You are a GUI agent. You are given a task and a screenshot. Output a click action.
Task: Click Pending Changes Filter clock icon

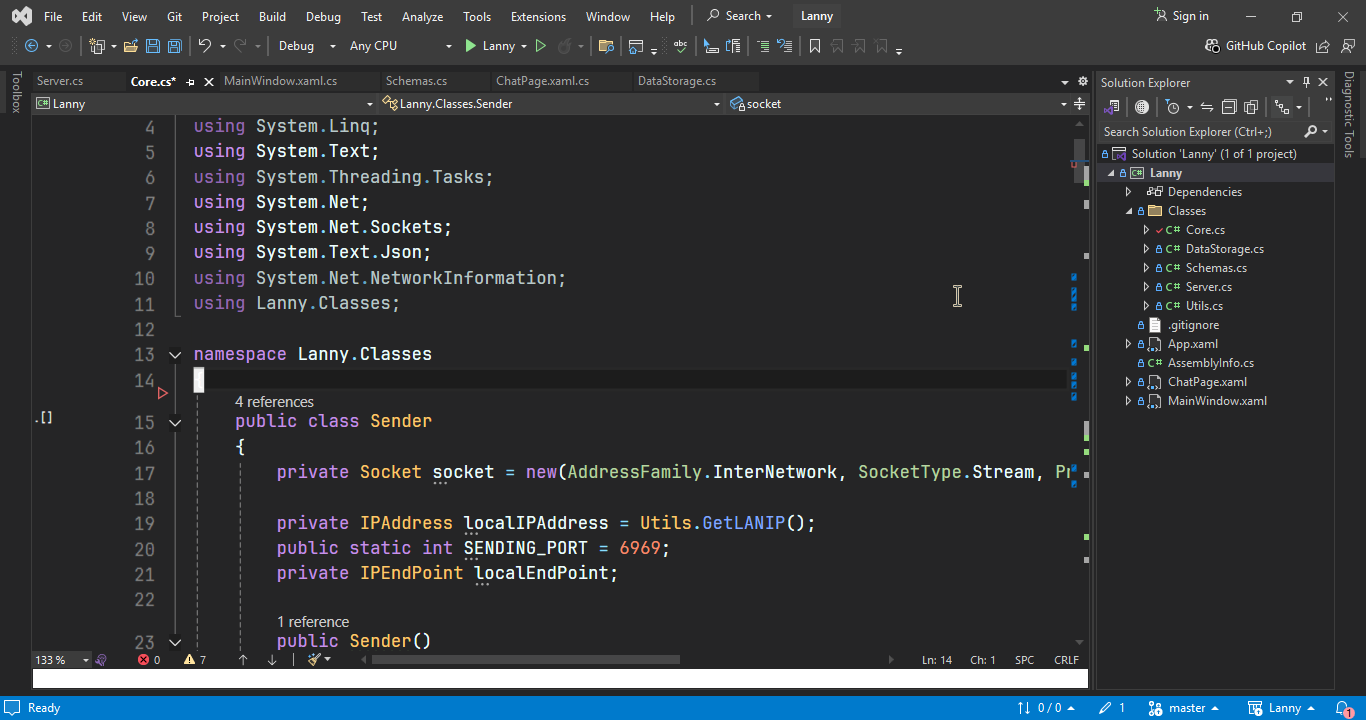(1174, 107)
